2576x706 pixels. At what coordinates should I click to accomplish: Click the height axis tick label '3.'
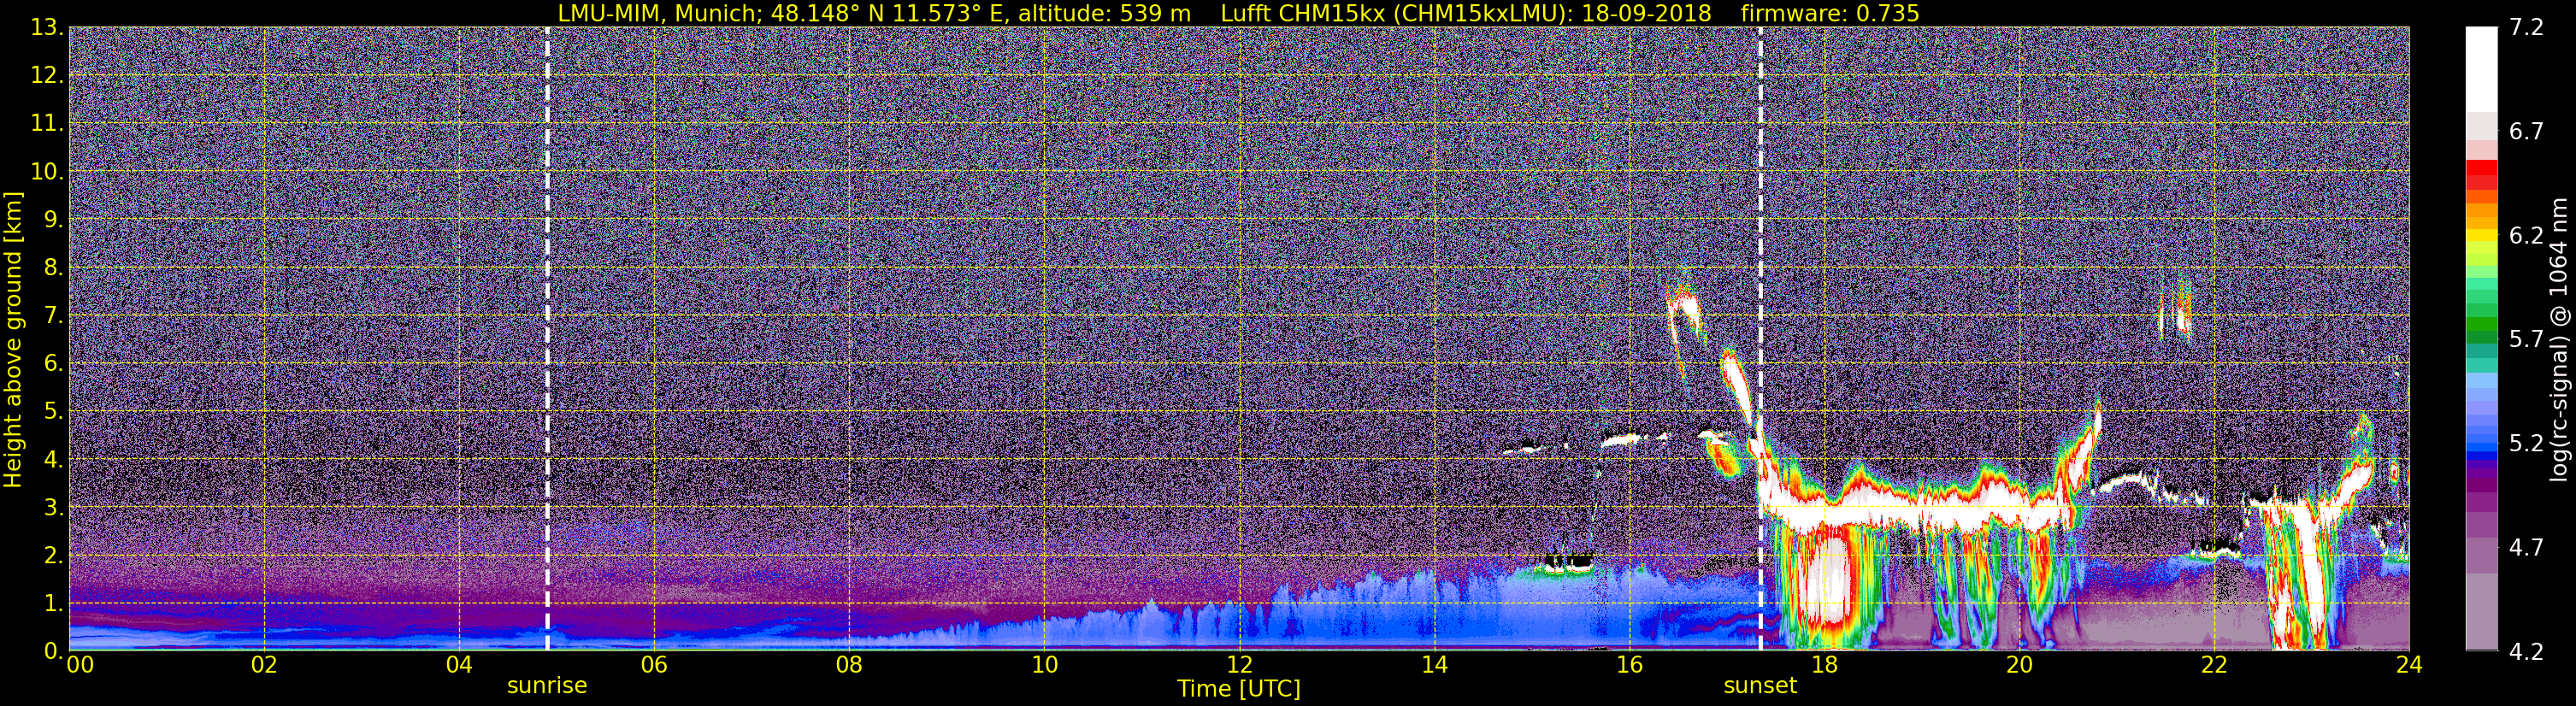coord(54,507)
